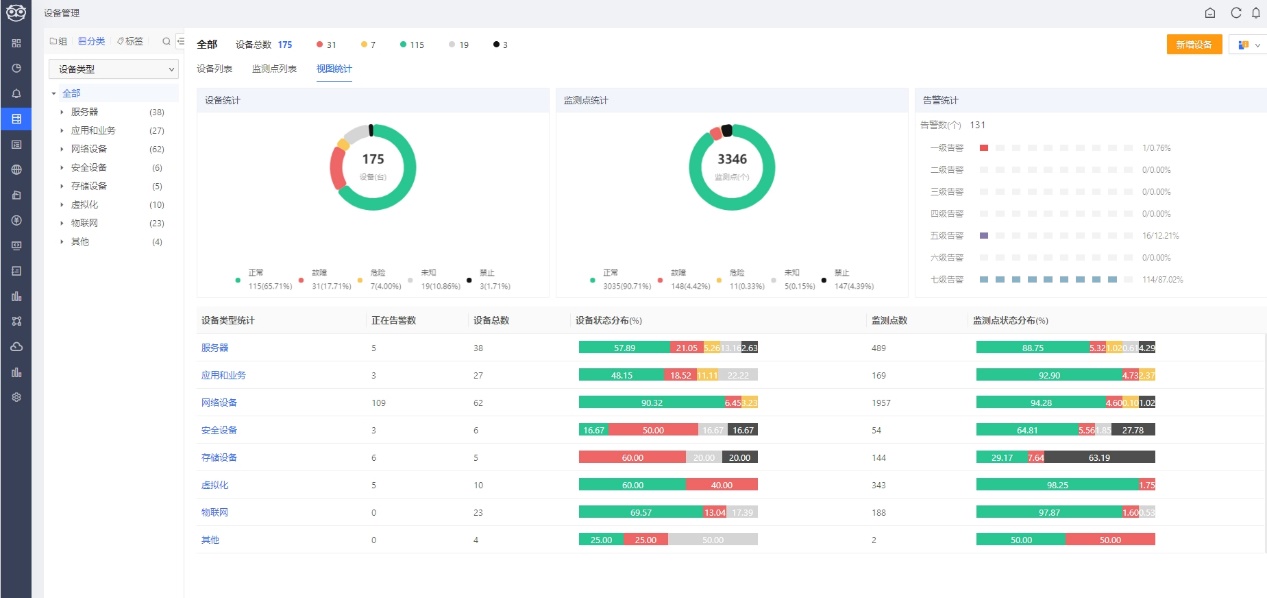Open the topology nodes icon in sidebar
Screen dimensions: 1267x598
point(16,321)
